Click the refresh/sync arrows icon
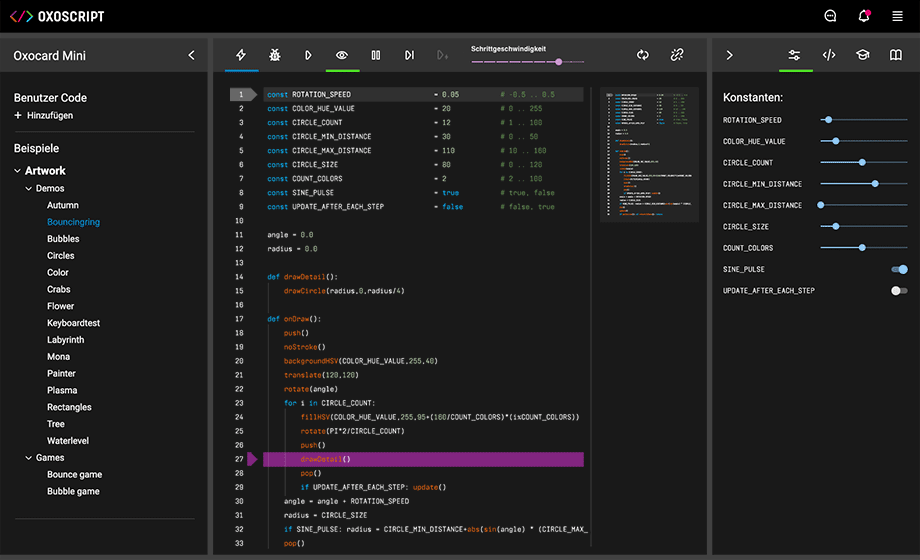Screen dimensions: 920x560 tap(643, 55)
